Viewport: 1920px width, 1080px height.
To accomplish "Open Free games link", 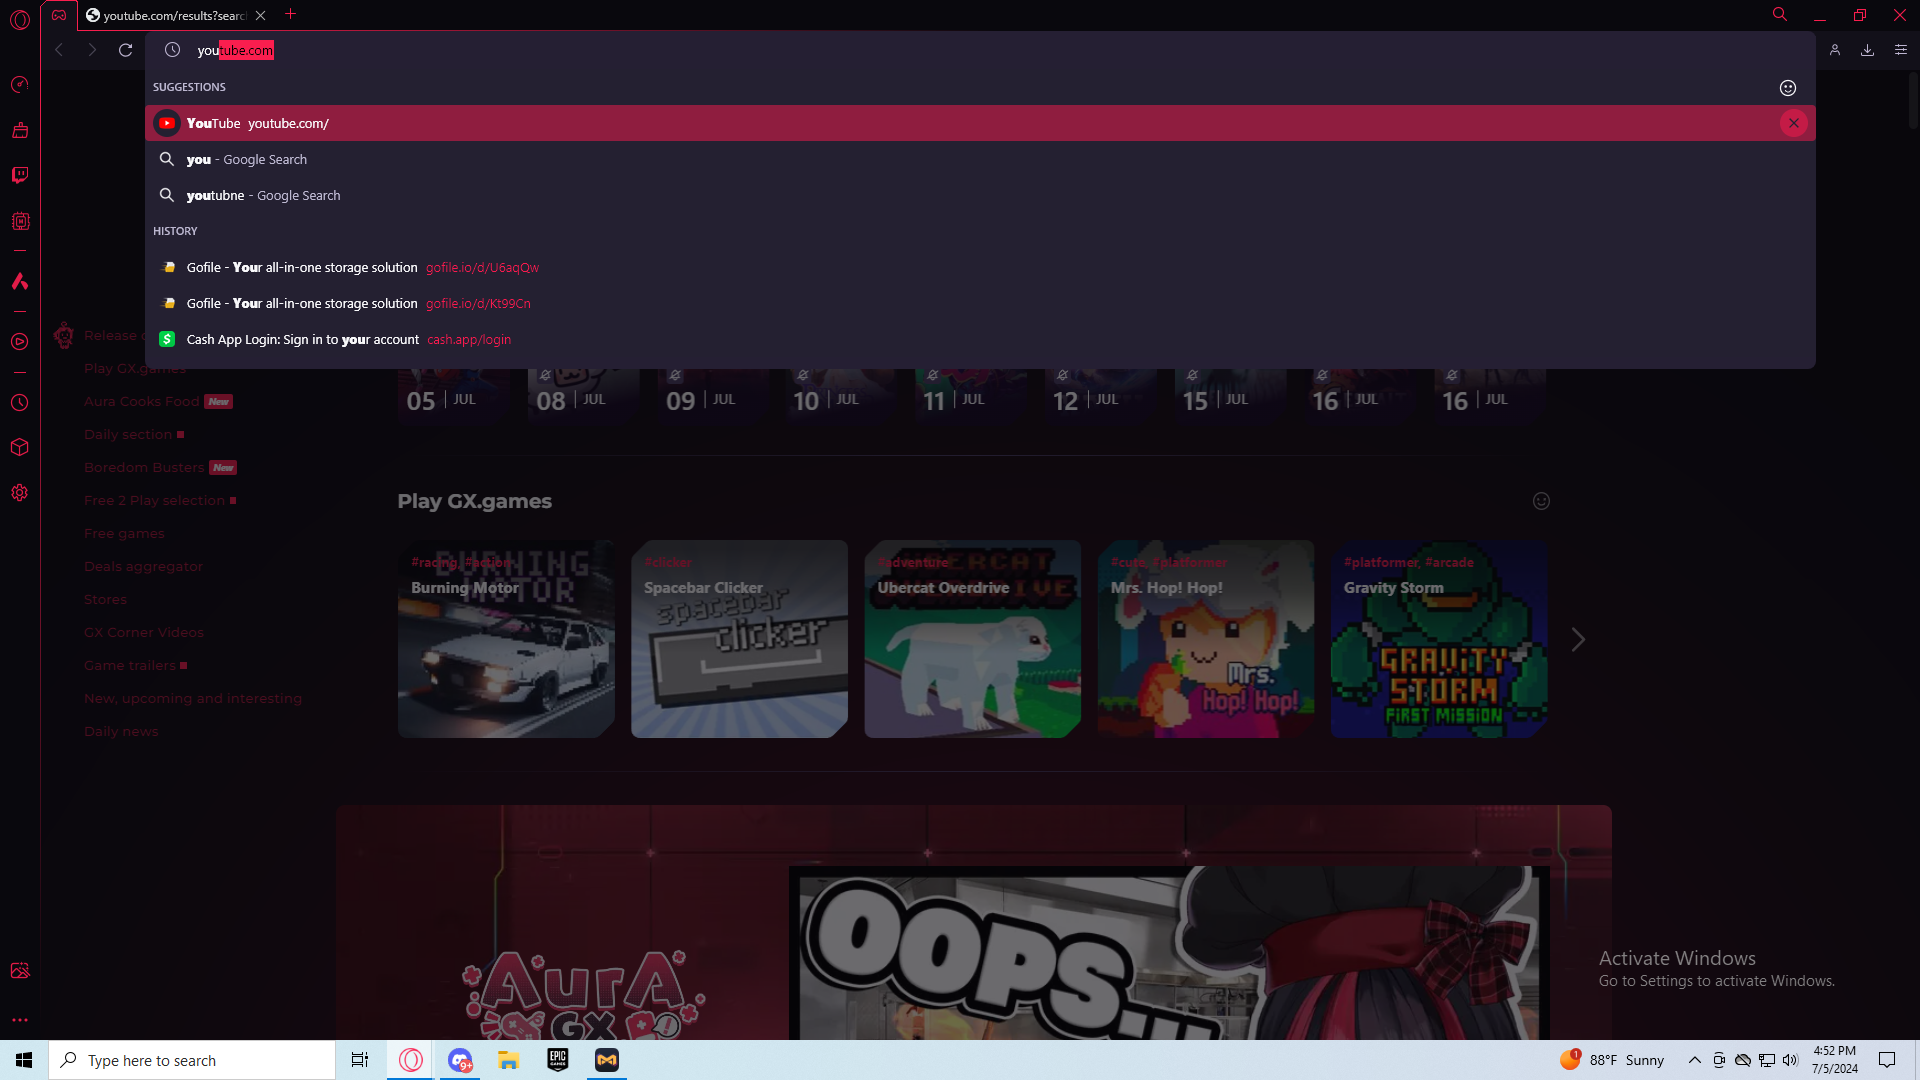I will (x=124, y=533).
